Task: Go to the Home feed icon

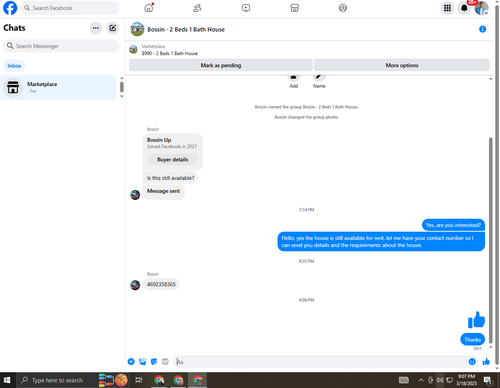Action: coord(149,8)
